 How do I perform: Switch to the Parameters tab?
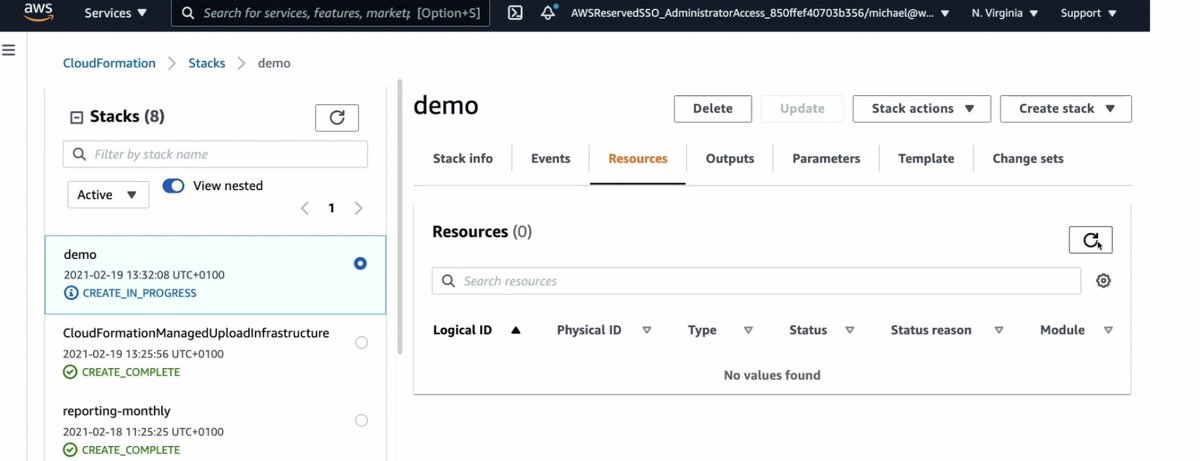point(826,158)
